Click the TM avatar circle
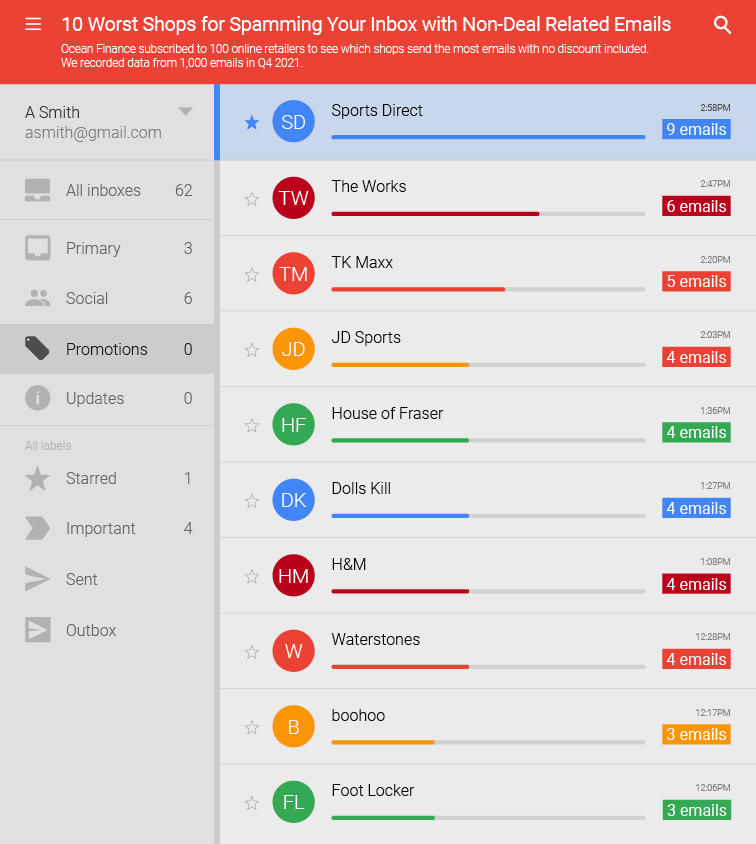The height and width of the screenshot is (844, 756). pos(293,273)
